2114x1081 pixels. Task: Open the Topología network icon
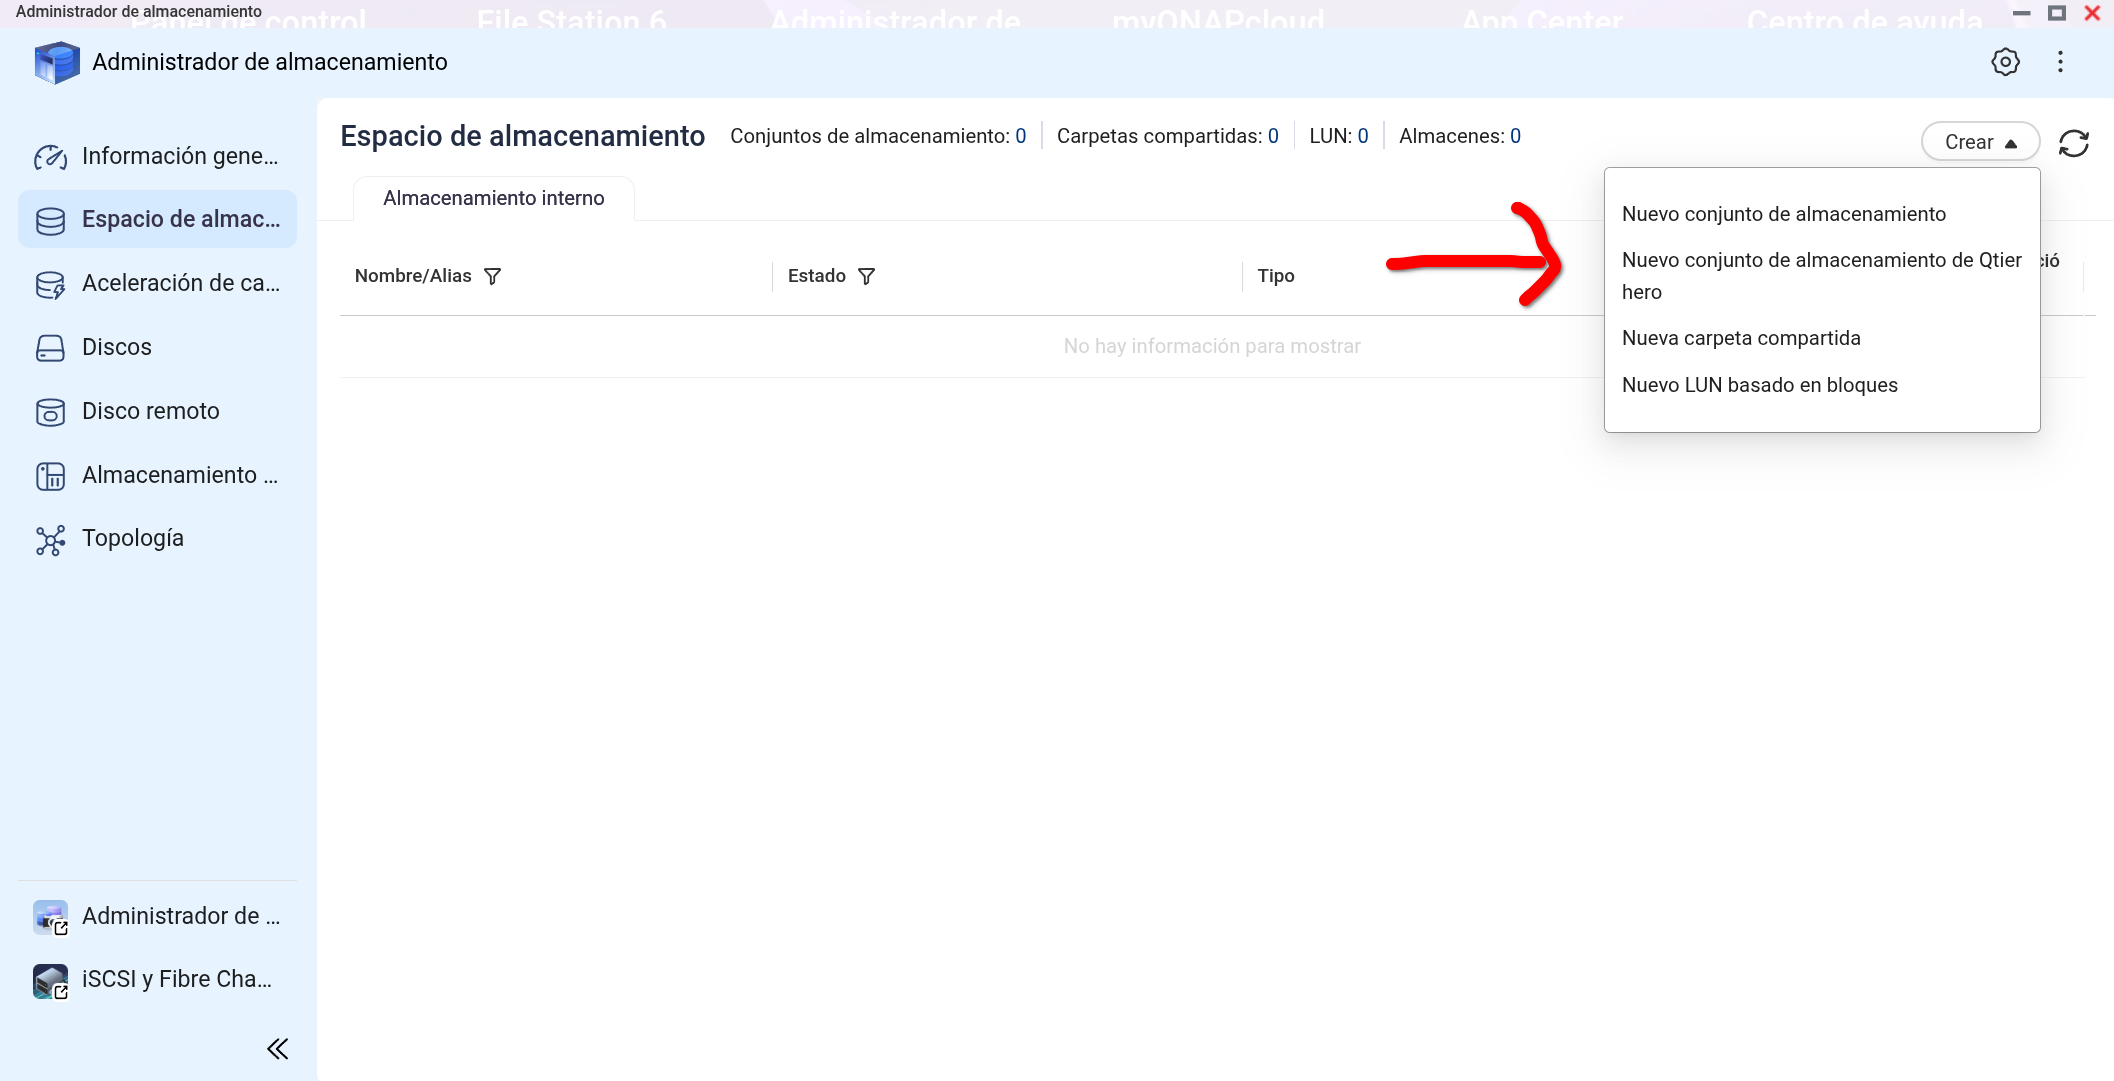(x=50, y=540)
